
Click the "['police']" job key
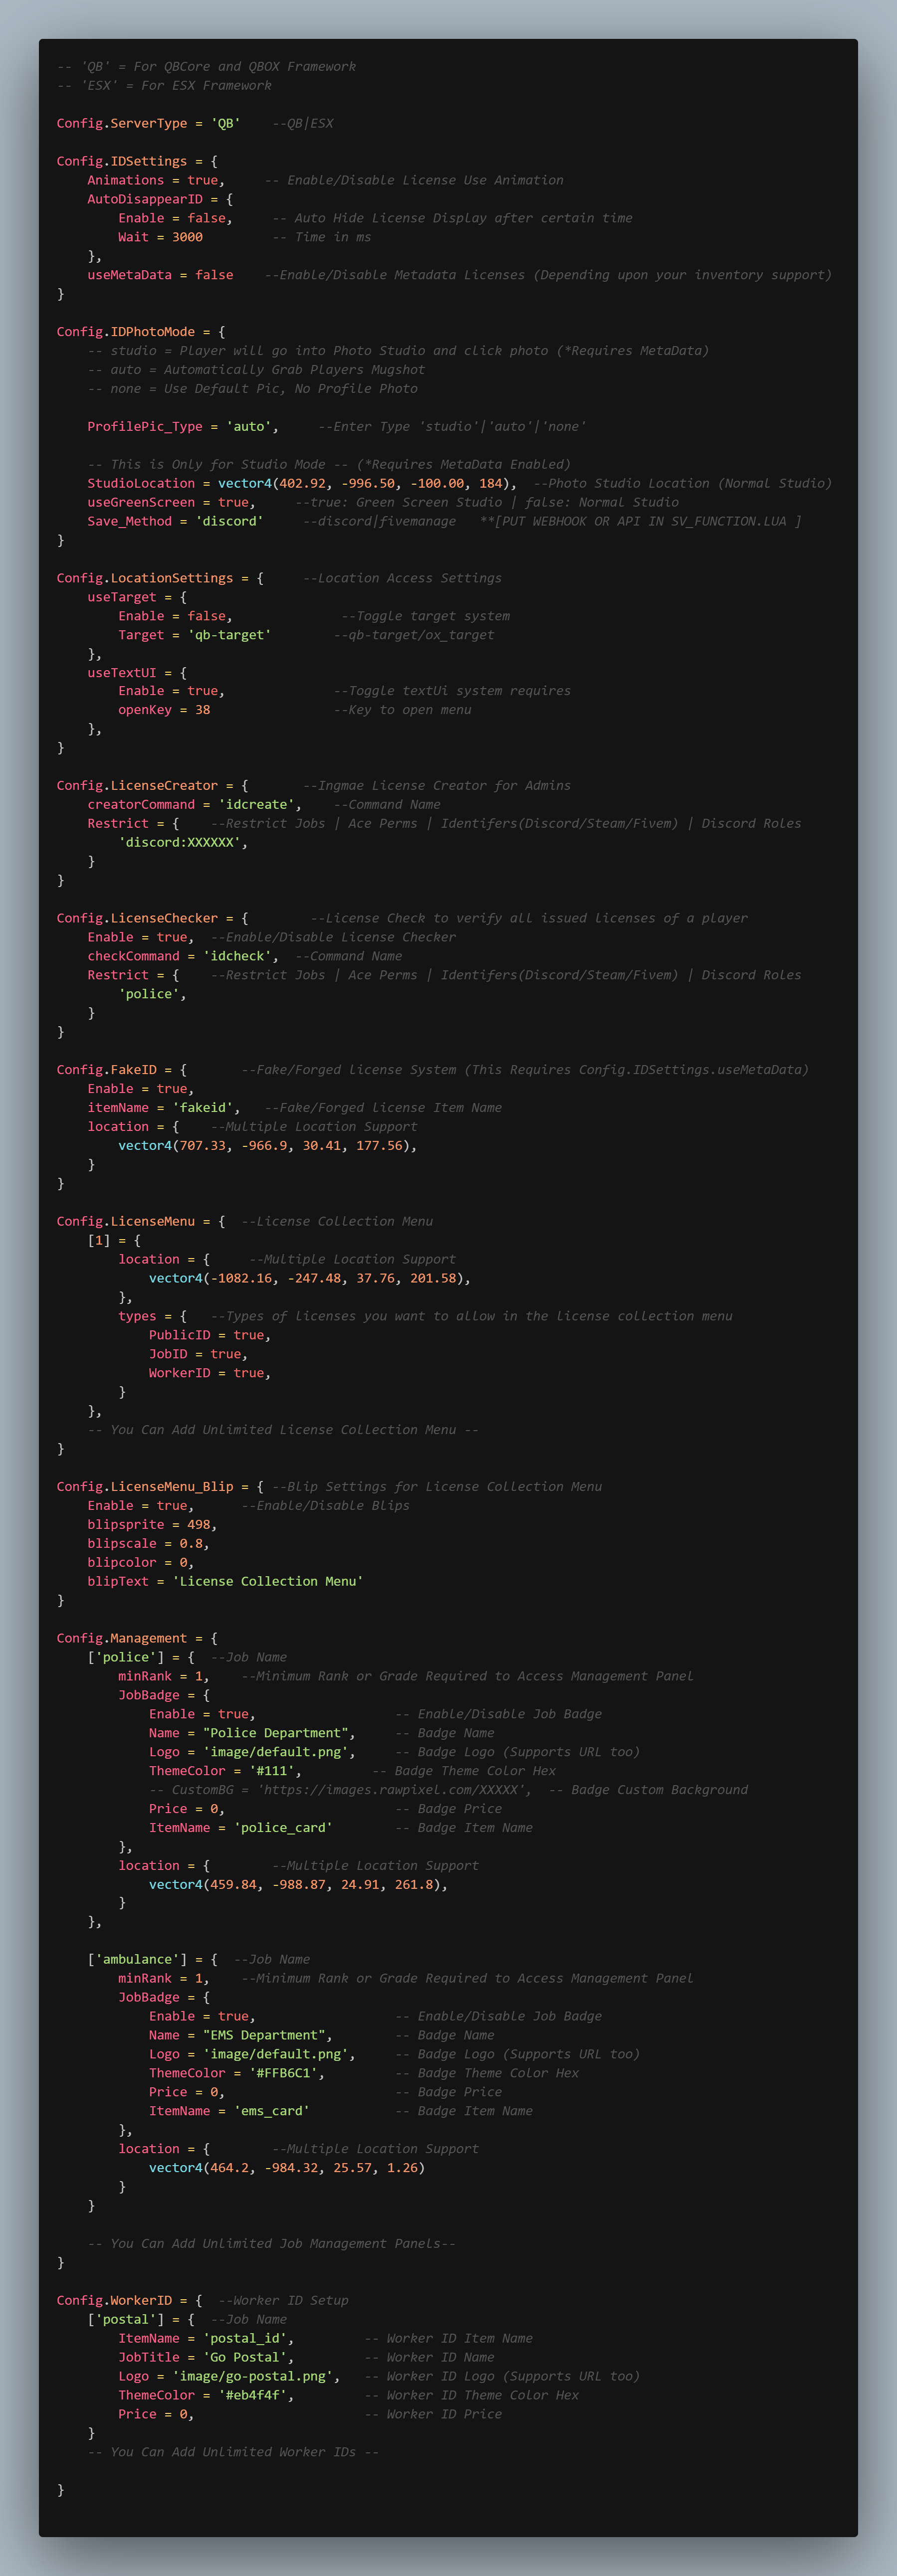(126, 1658)
